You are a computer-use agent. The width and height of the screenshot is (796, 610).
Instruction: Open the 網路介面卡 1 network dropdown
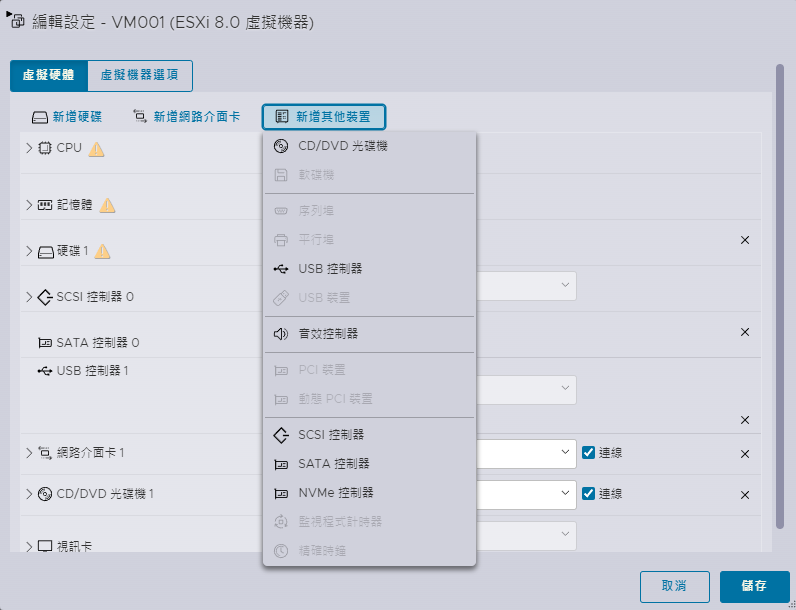click(x=526, y=454)
